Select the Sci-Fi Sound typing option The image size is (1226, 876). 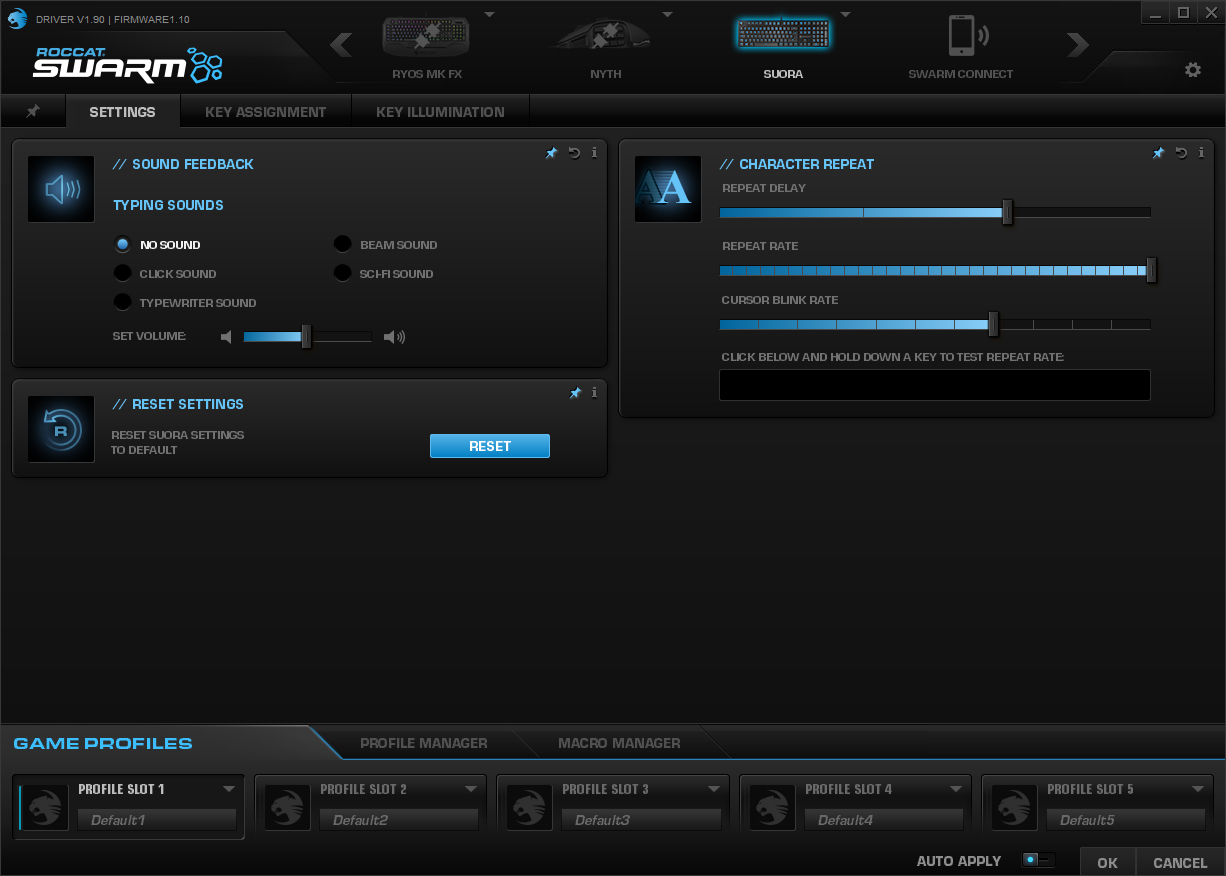point(343,274)
